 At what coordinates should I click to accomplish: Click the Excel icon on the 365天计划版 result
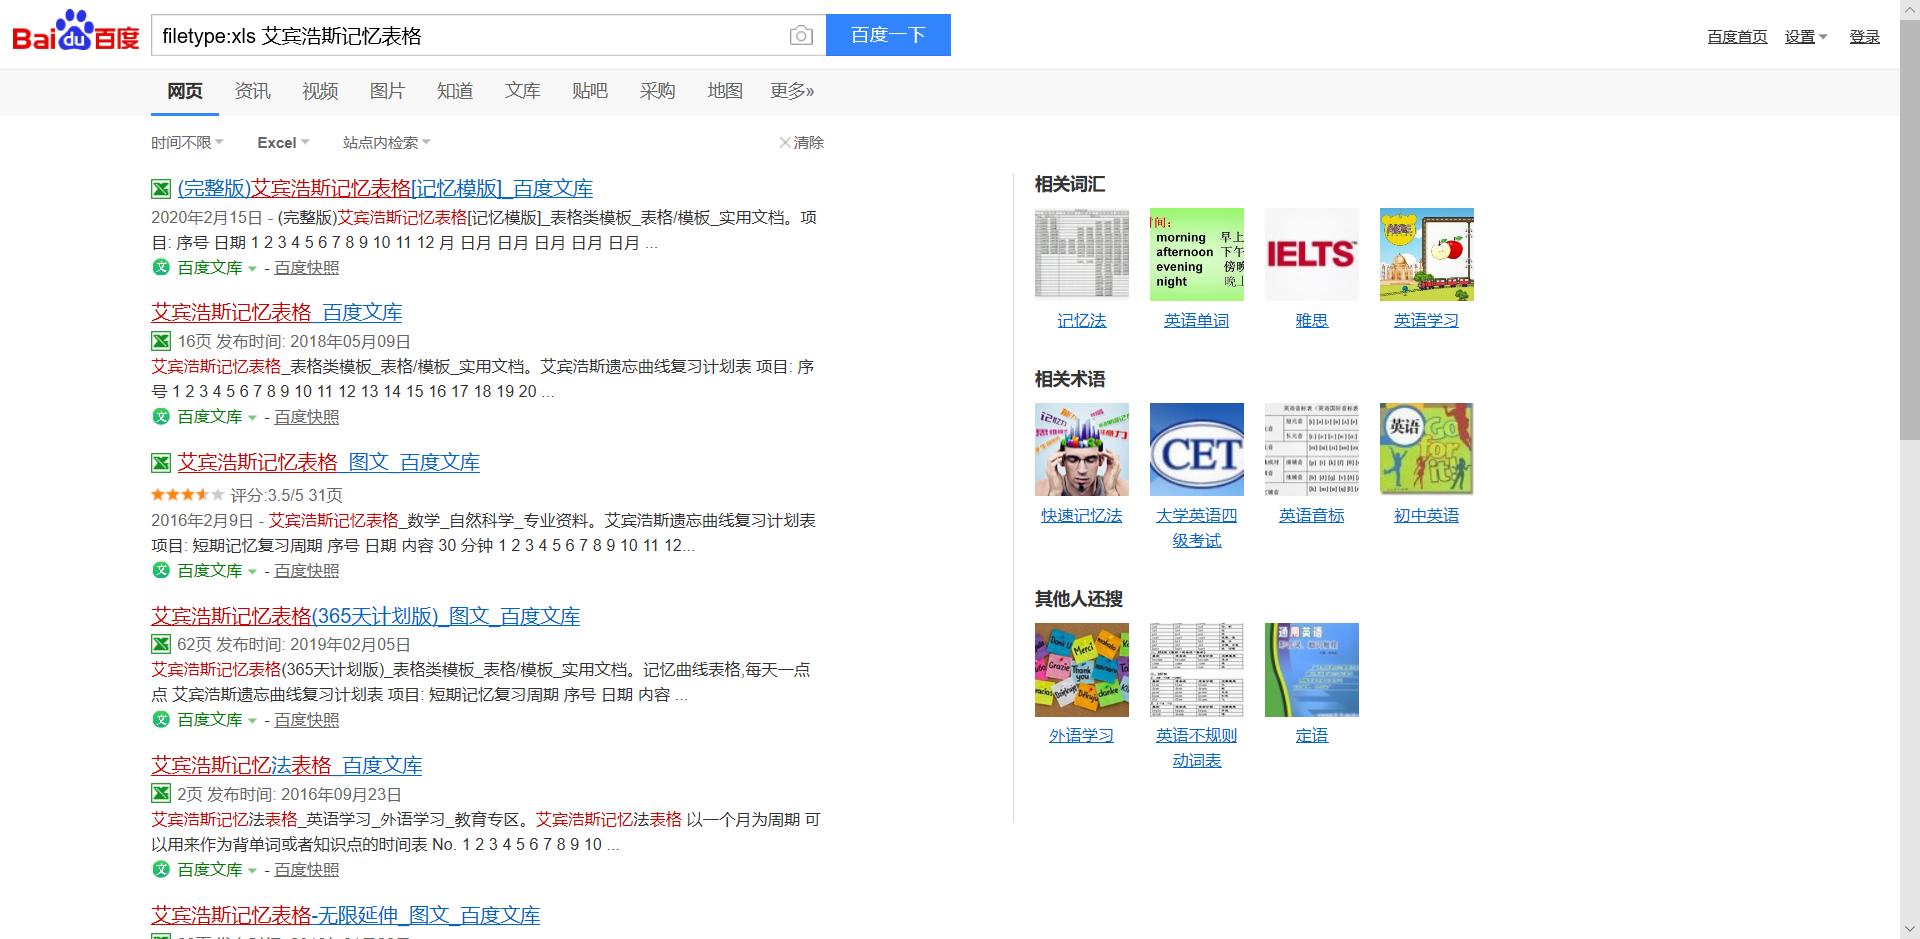(x=161, y=644)
